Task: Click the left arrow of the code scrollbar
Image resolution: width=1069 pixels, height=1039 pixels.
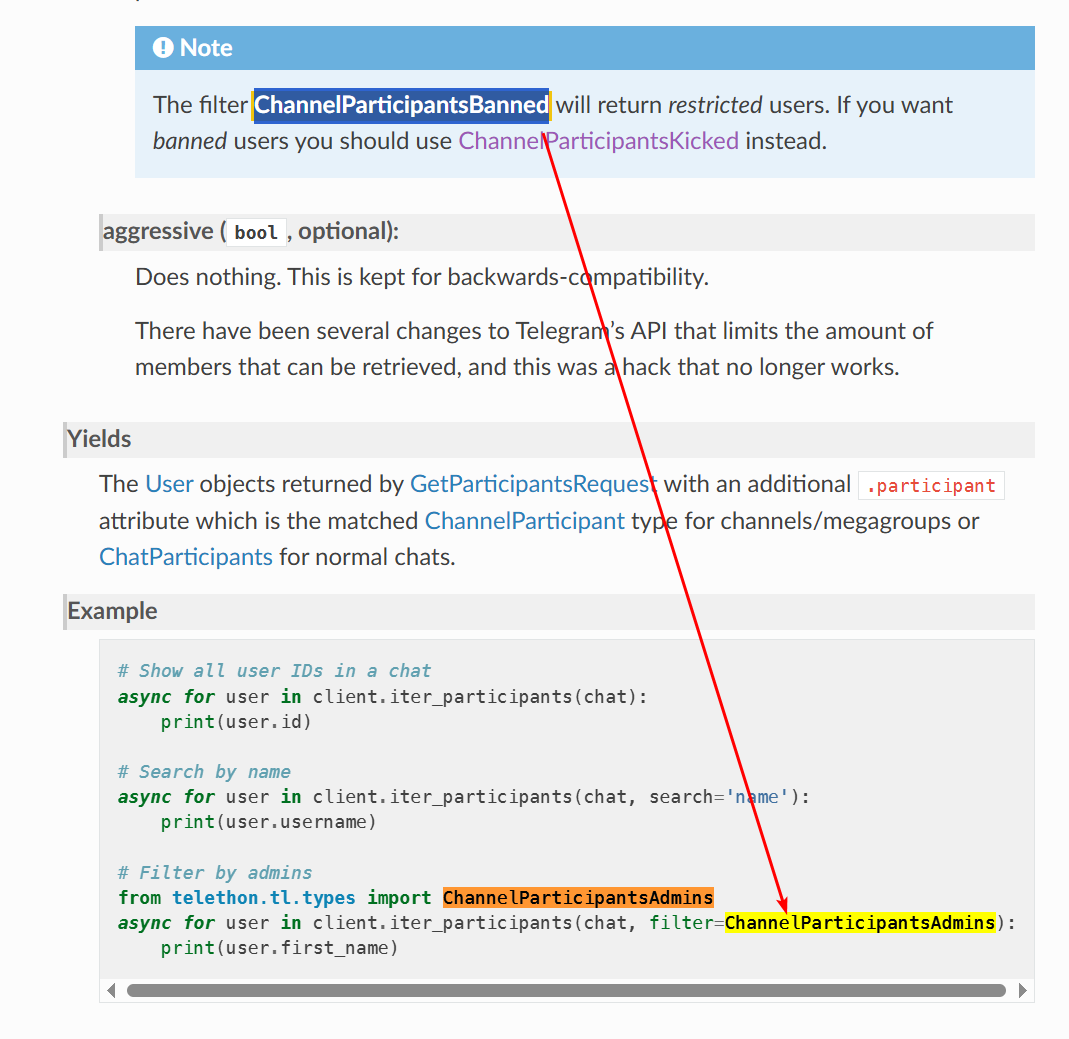Action: (111, 990)
